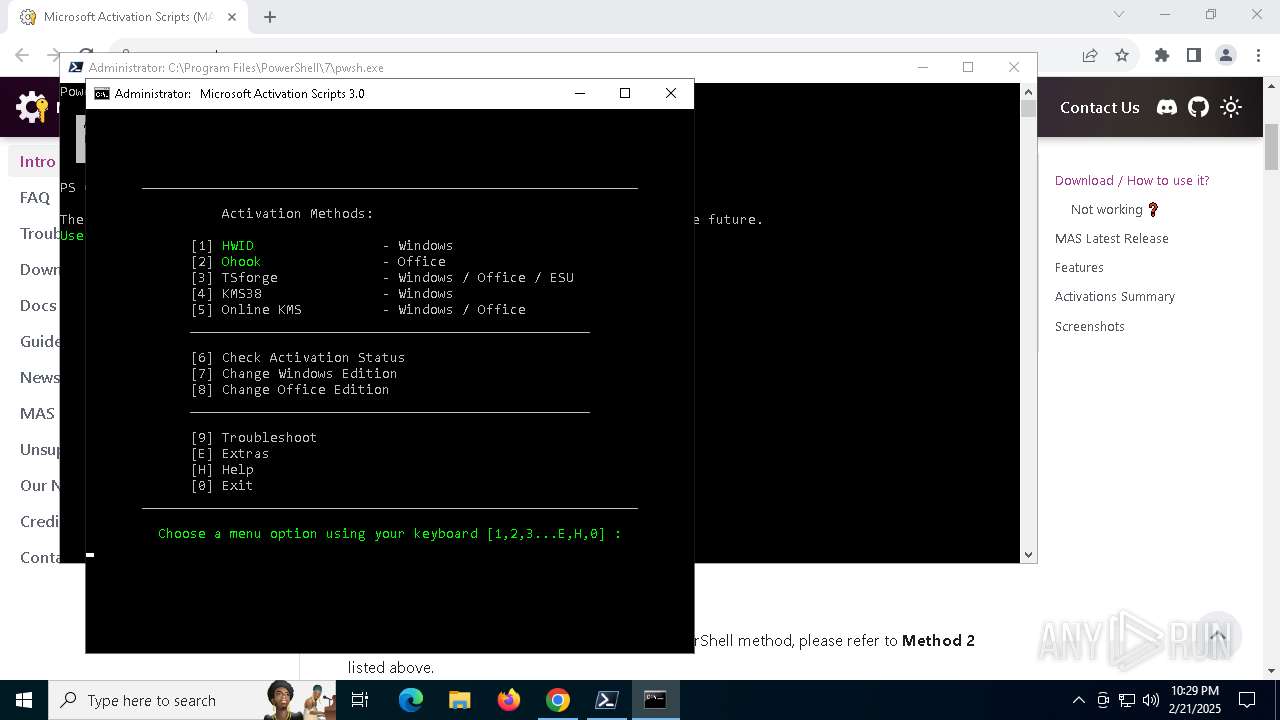The image size is (1280, 720).
Task: Open new Chrome tab plus button
Action: click(270, 16)
